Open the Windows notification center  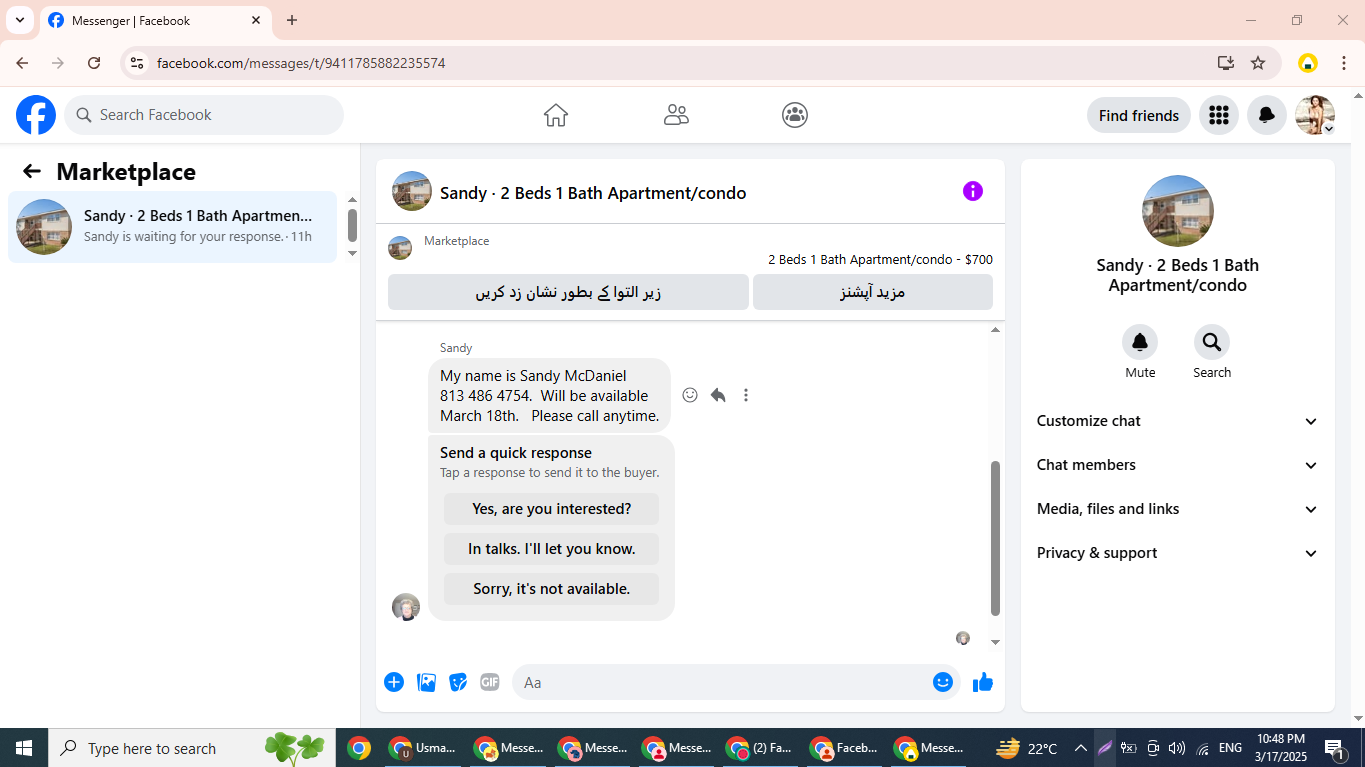tap(1334, 748)
